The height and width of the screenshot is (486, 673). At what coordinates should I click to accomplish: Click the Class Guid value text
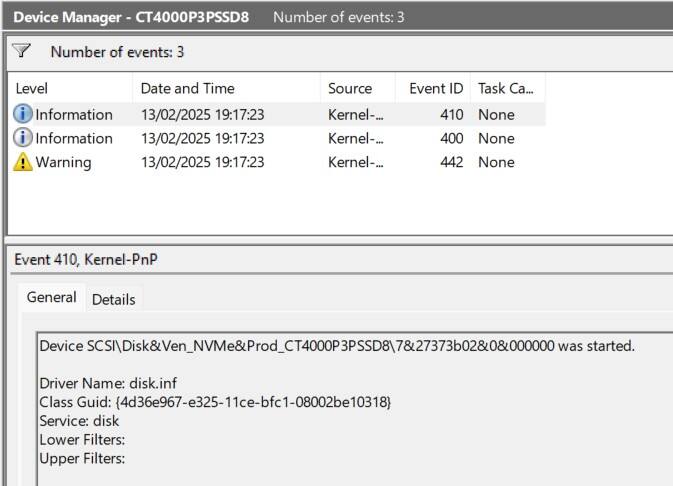[x=253, y=402]
